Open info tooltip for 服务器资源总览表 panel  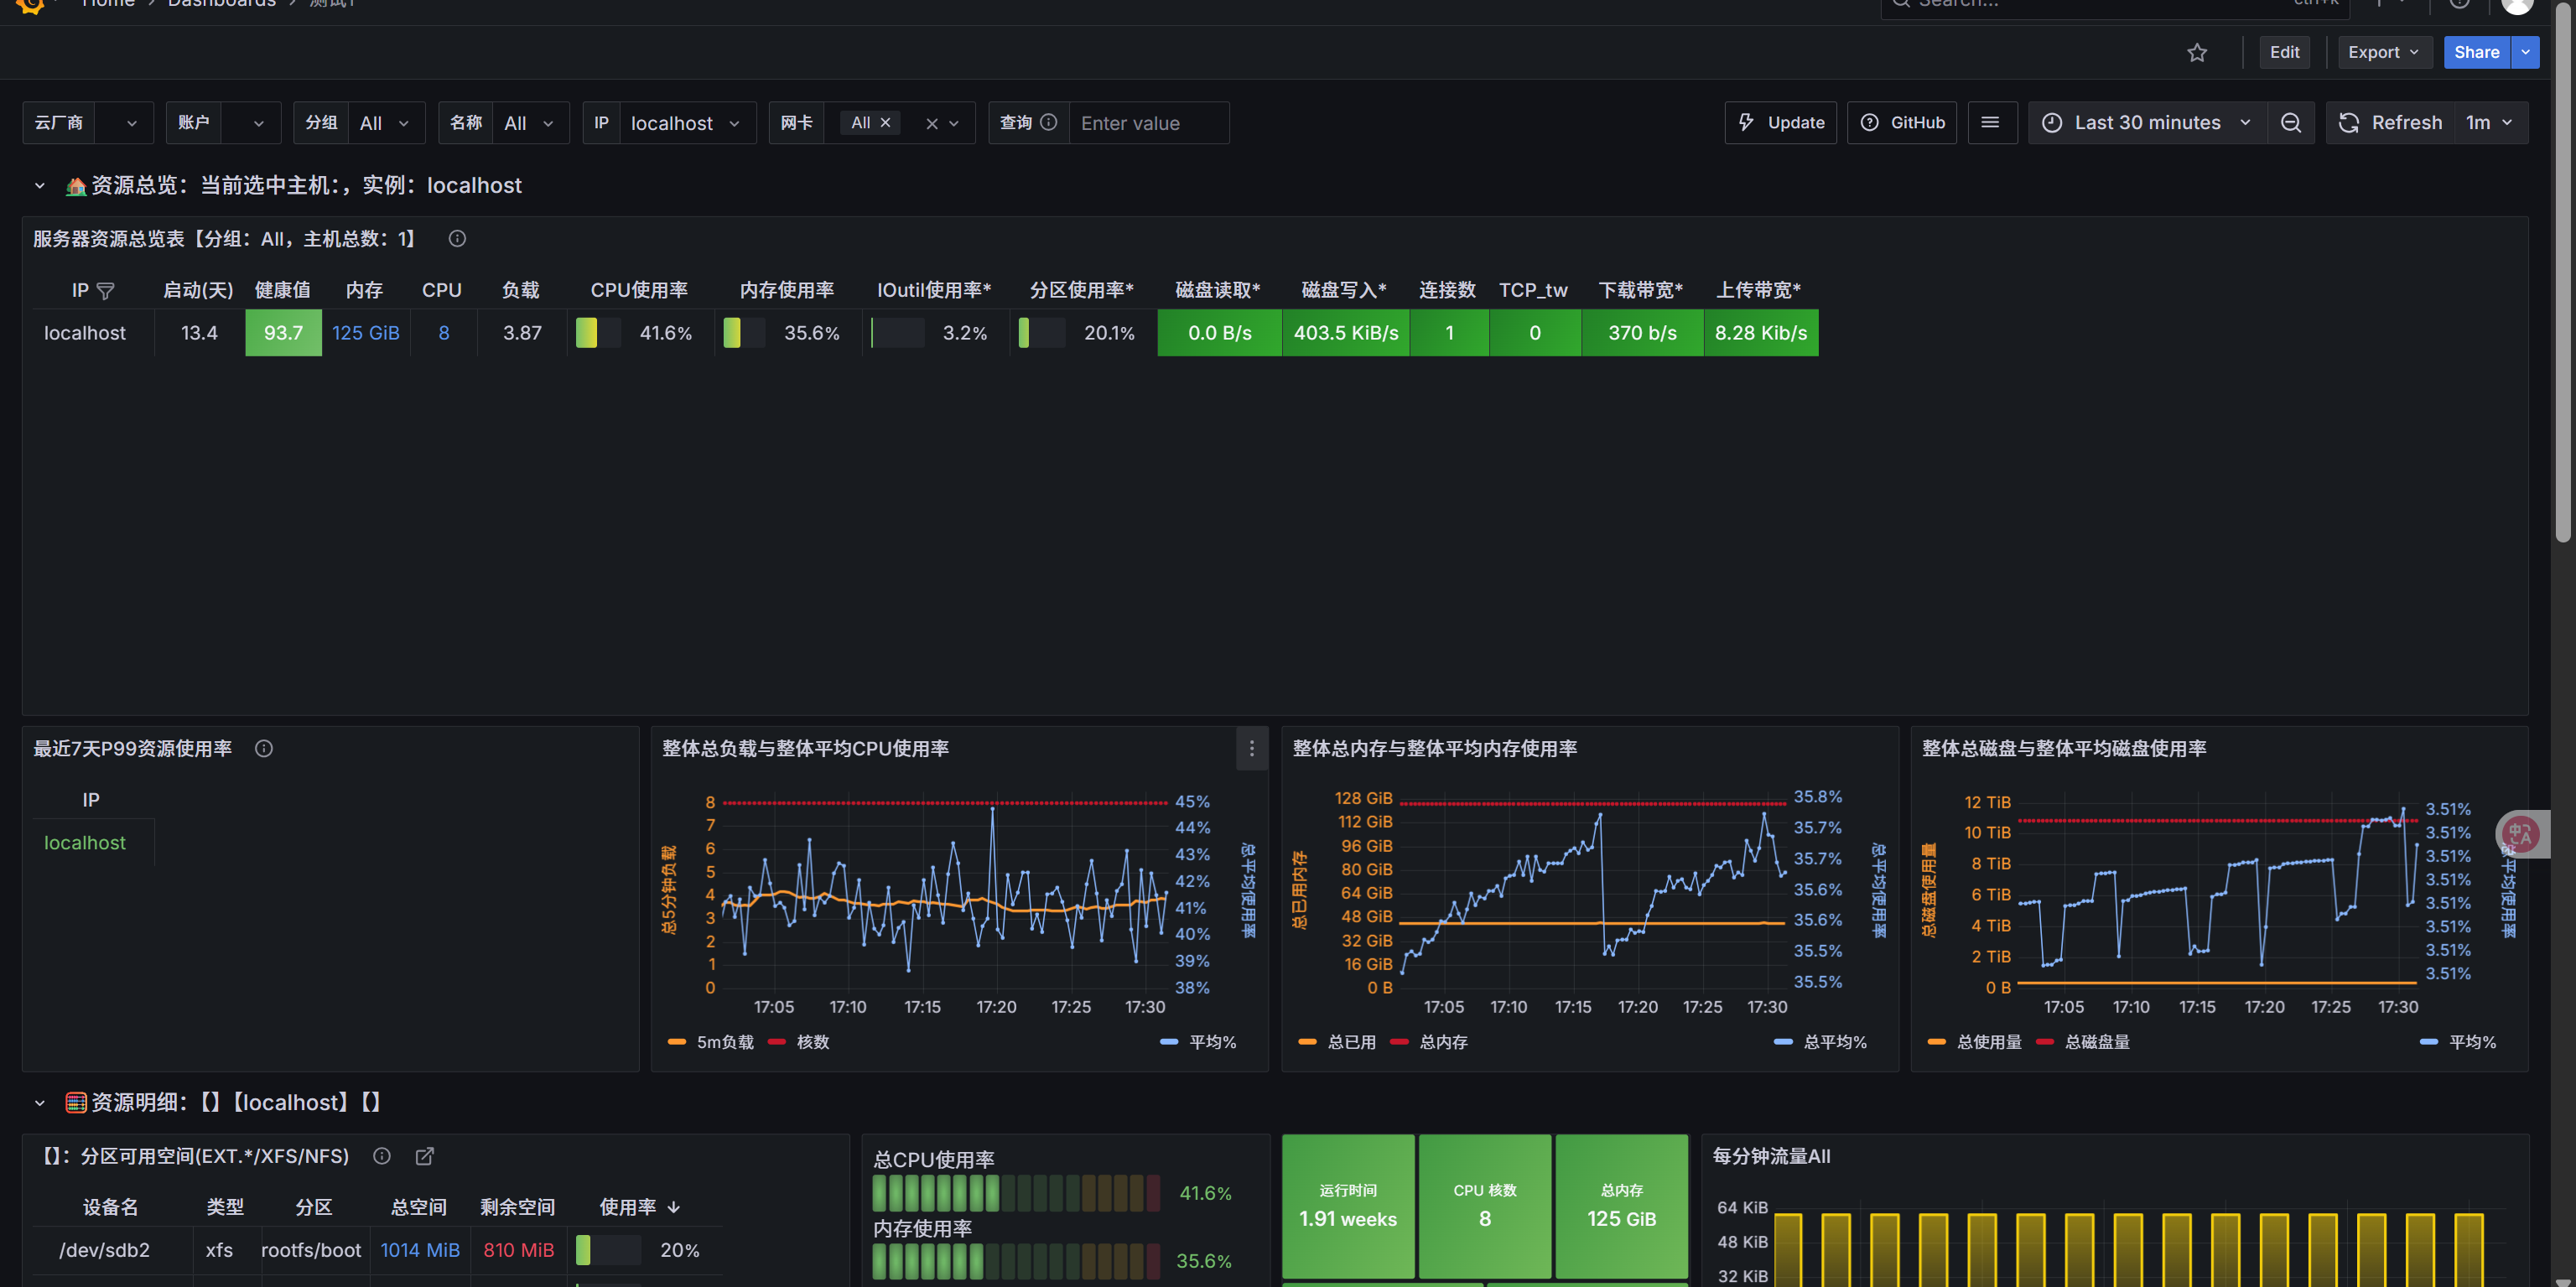tap(457, 239)
